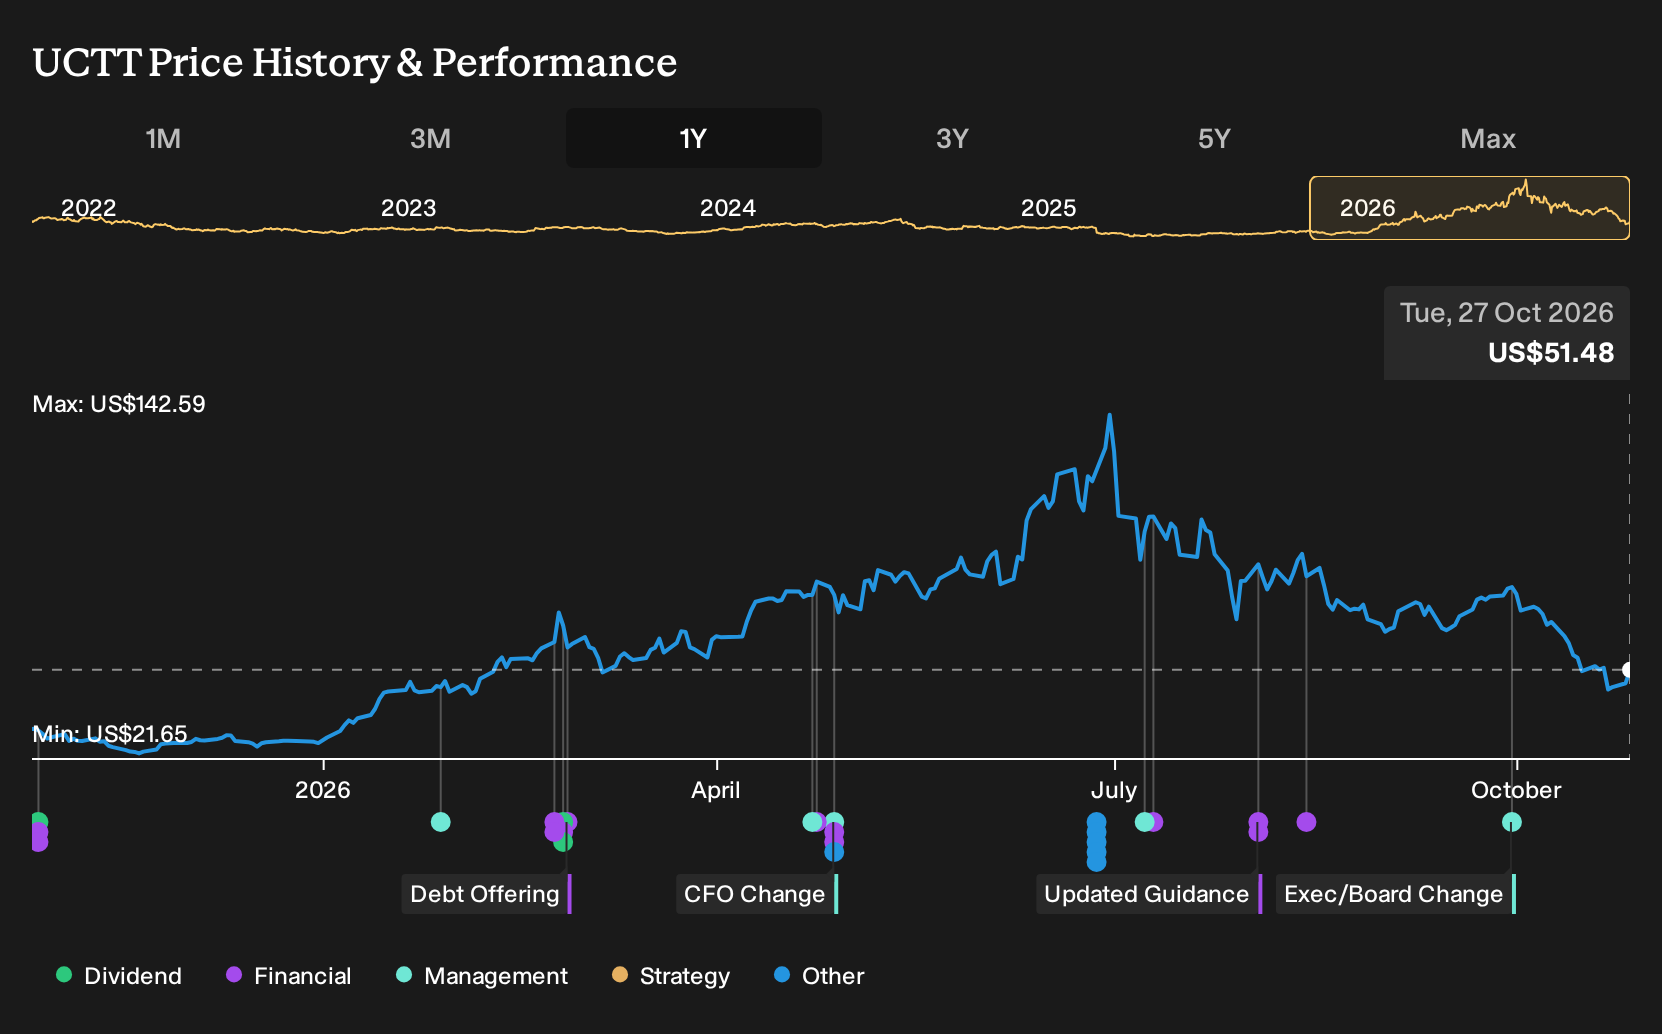Click the July axis label

pos(1114,790)
